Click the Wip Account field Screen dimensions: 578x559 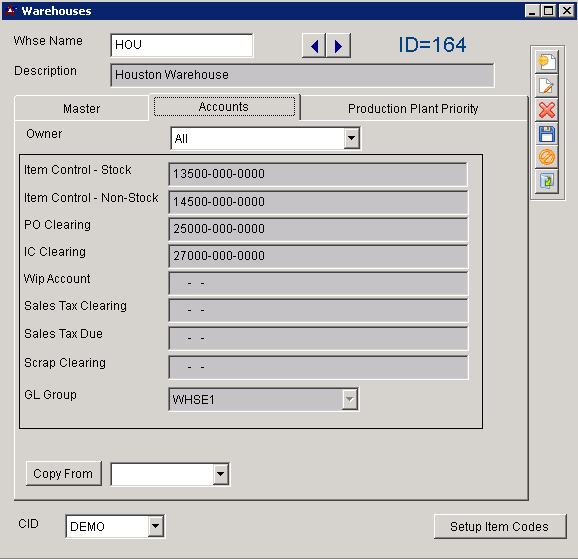point(318,283)
